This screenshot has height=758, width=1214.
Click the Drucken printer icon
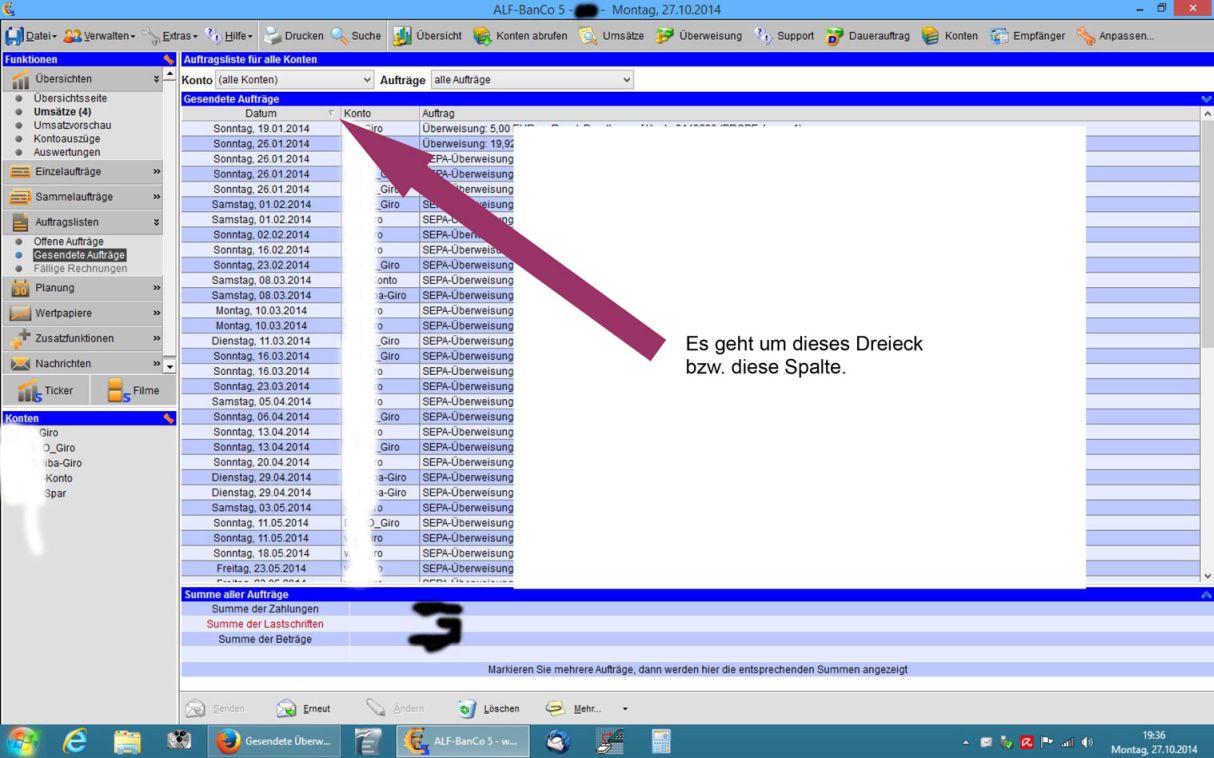click(273, 36)
